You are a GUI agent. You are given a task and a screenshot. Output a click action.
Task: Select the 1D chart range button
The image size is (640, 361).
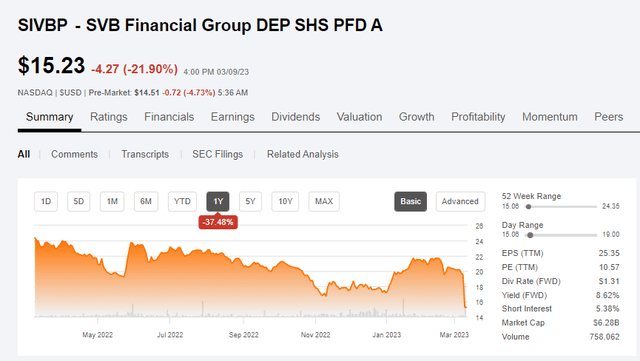coord(46,201)
